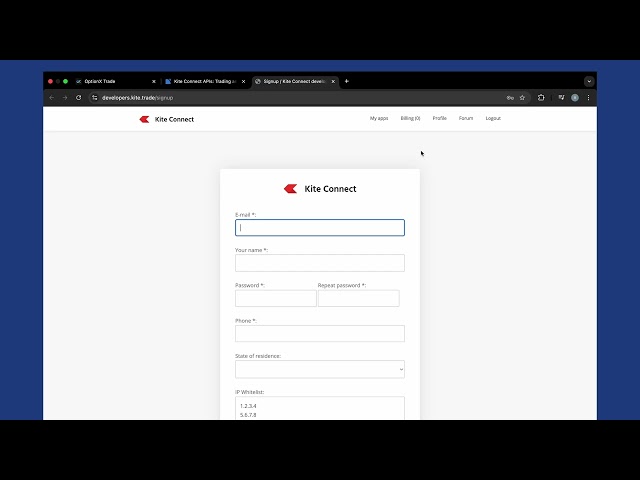Click the red kite logo in the form
Image resolution: width=640 pixels, height=480 pixels.
291,189
